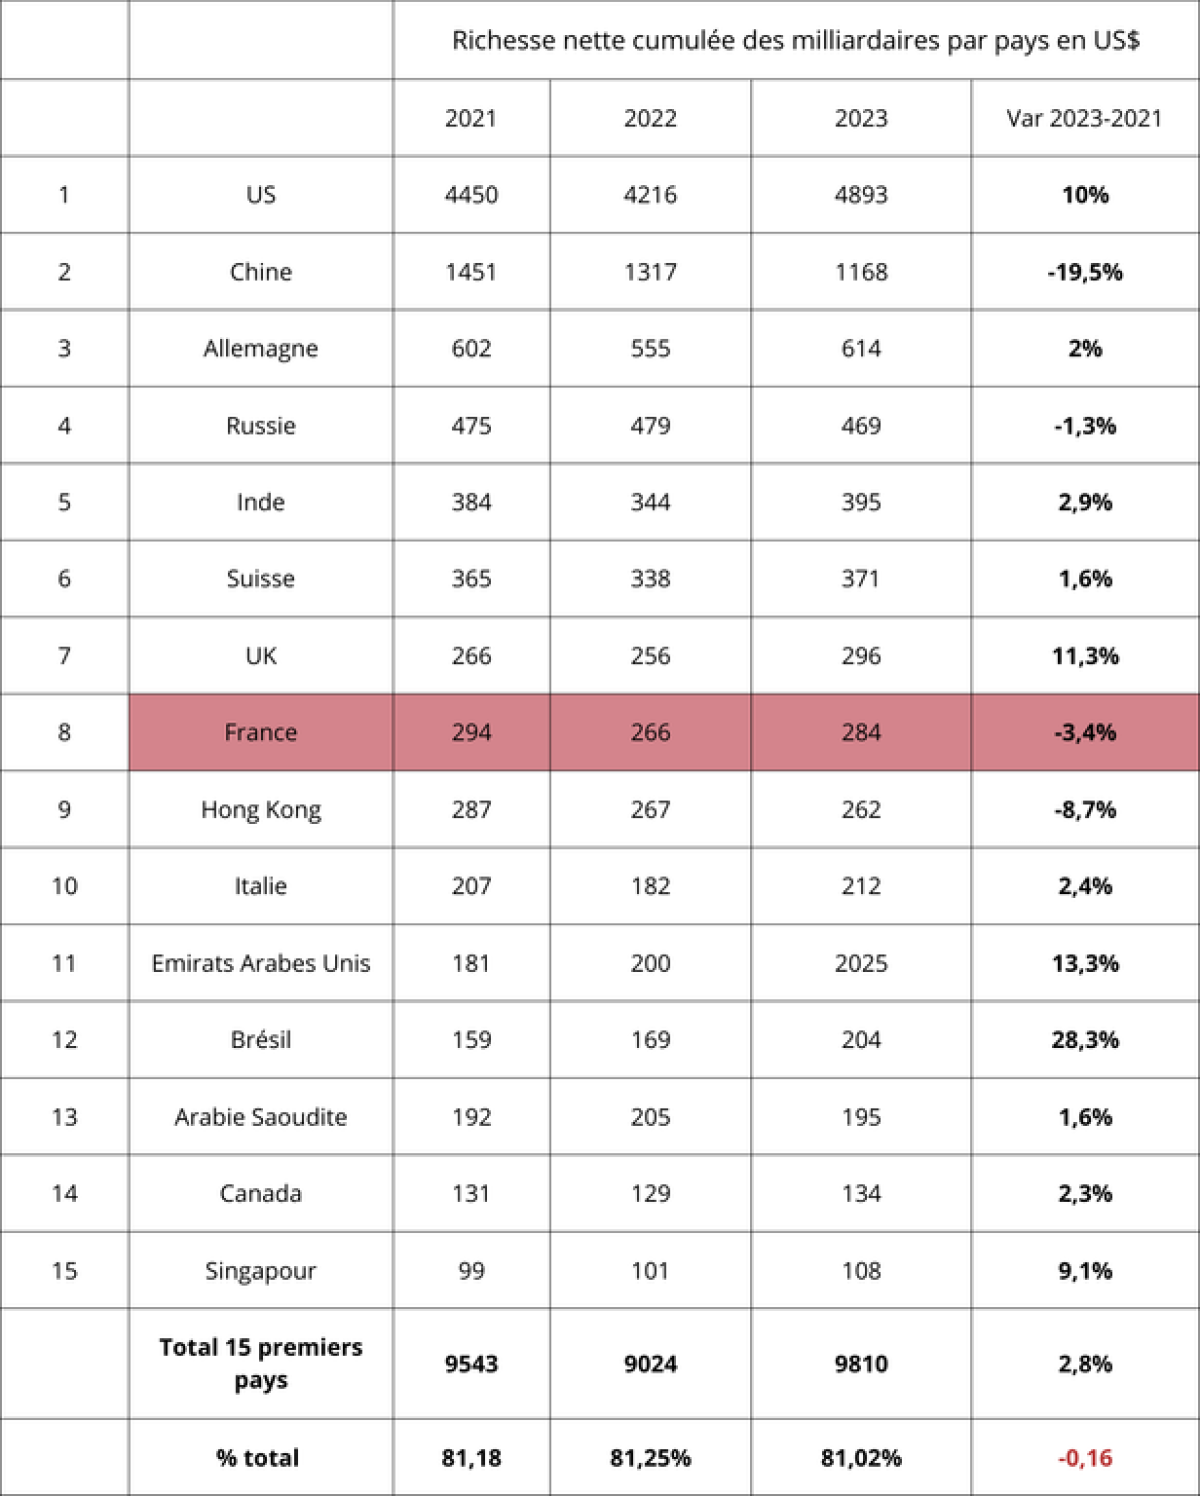Select Emirats Arabes Unis 2023 value 2025
The image size is (1200, 1496).
(x=860, y=963)
